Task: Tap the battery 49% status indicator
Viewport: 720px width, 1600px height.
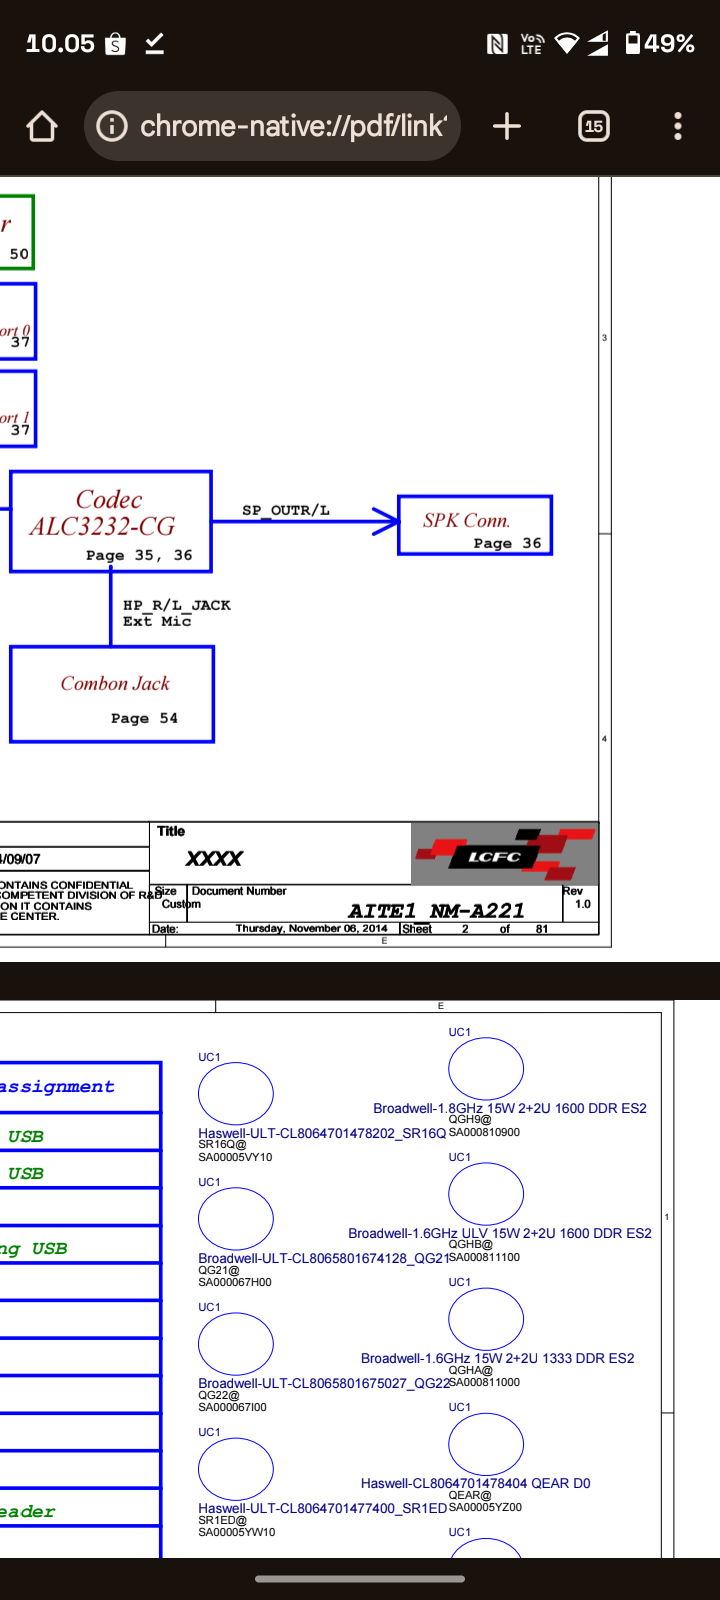Action: point(660,43)
